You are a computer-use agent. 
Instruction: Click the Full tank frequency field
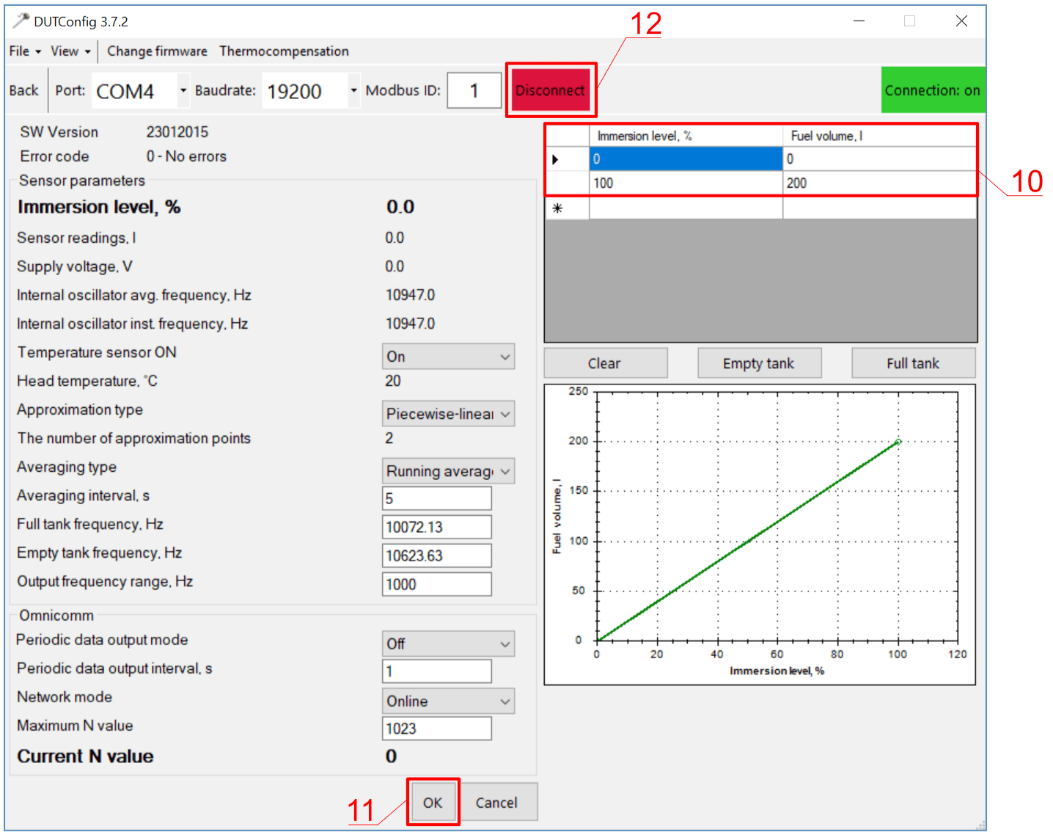pyautogui.click(x=436, y=527)
